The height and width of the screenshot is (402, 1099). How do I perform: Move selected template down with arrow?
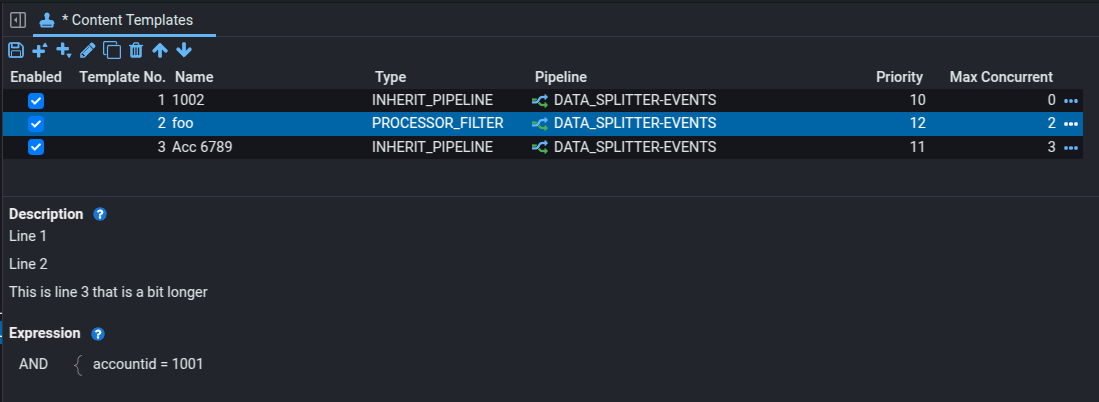coord(184,50)
